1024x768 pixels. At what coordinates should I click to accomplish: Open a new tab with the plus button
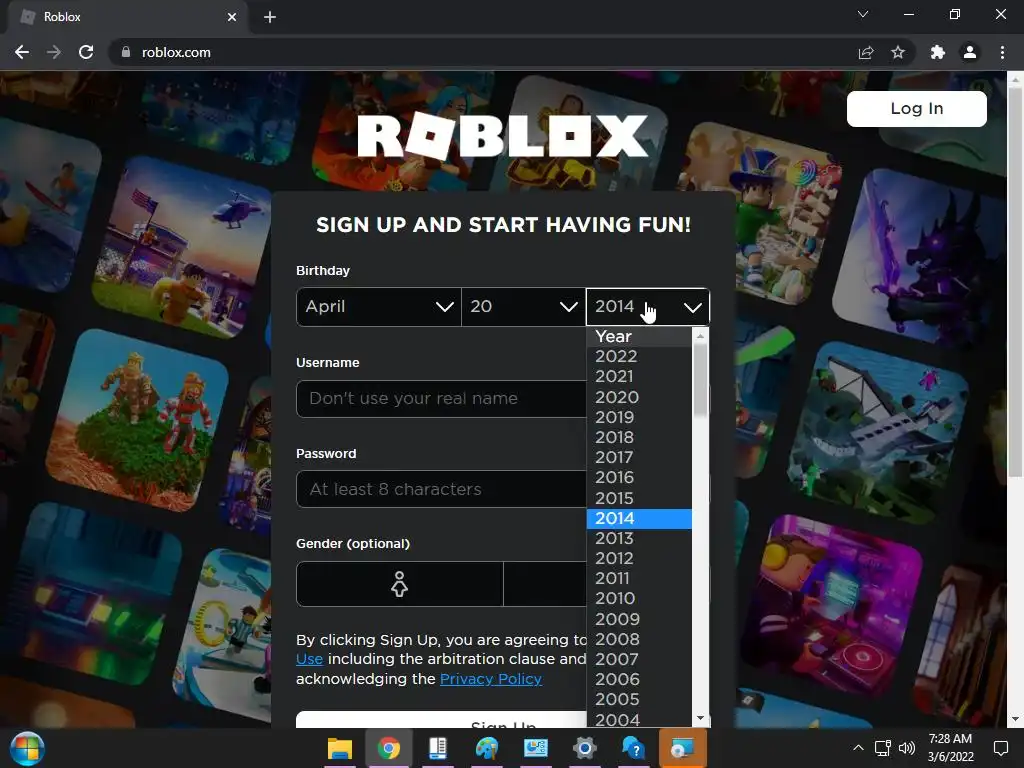[270, 17]
